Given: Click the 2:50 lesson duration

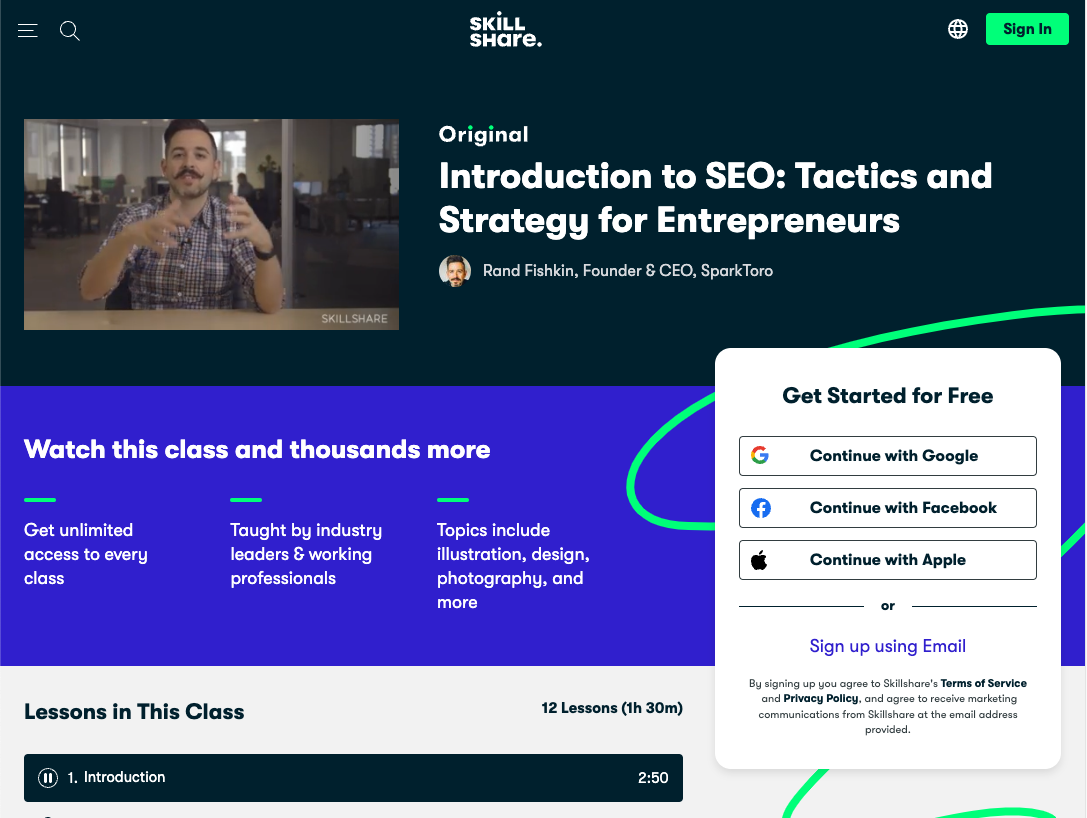Looking at the screenshot, I should [x=653, y=778].
